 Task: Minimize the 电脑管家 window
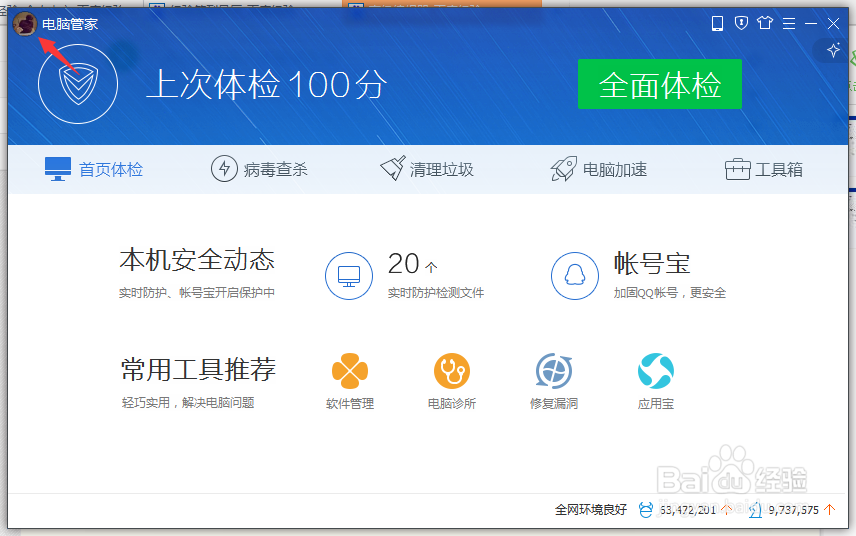(811, 23)
